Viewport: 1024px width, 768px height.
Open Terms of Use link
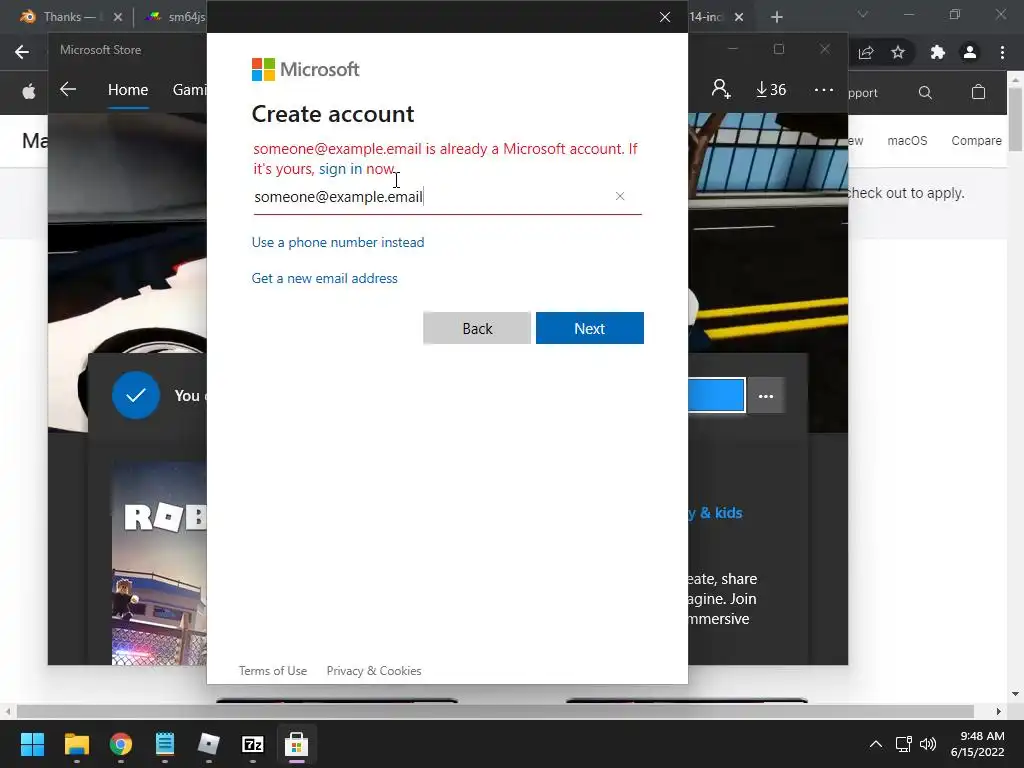tap(272, 671)
